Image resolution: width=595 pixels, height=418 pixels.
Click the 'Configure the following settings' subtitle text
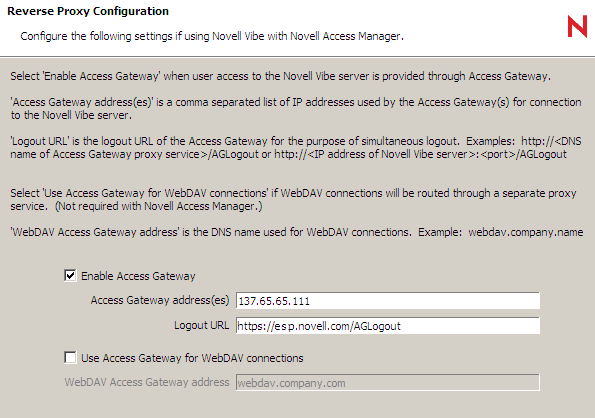pyautogui.click(x=212, y=36)
